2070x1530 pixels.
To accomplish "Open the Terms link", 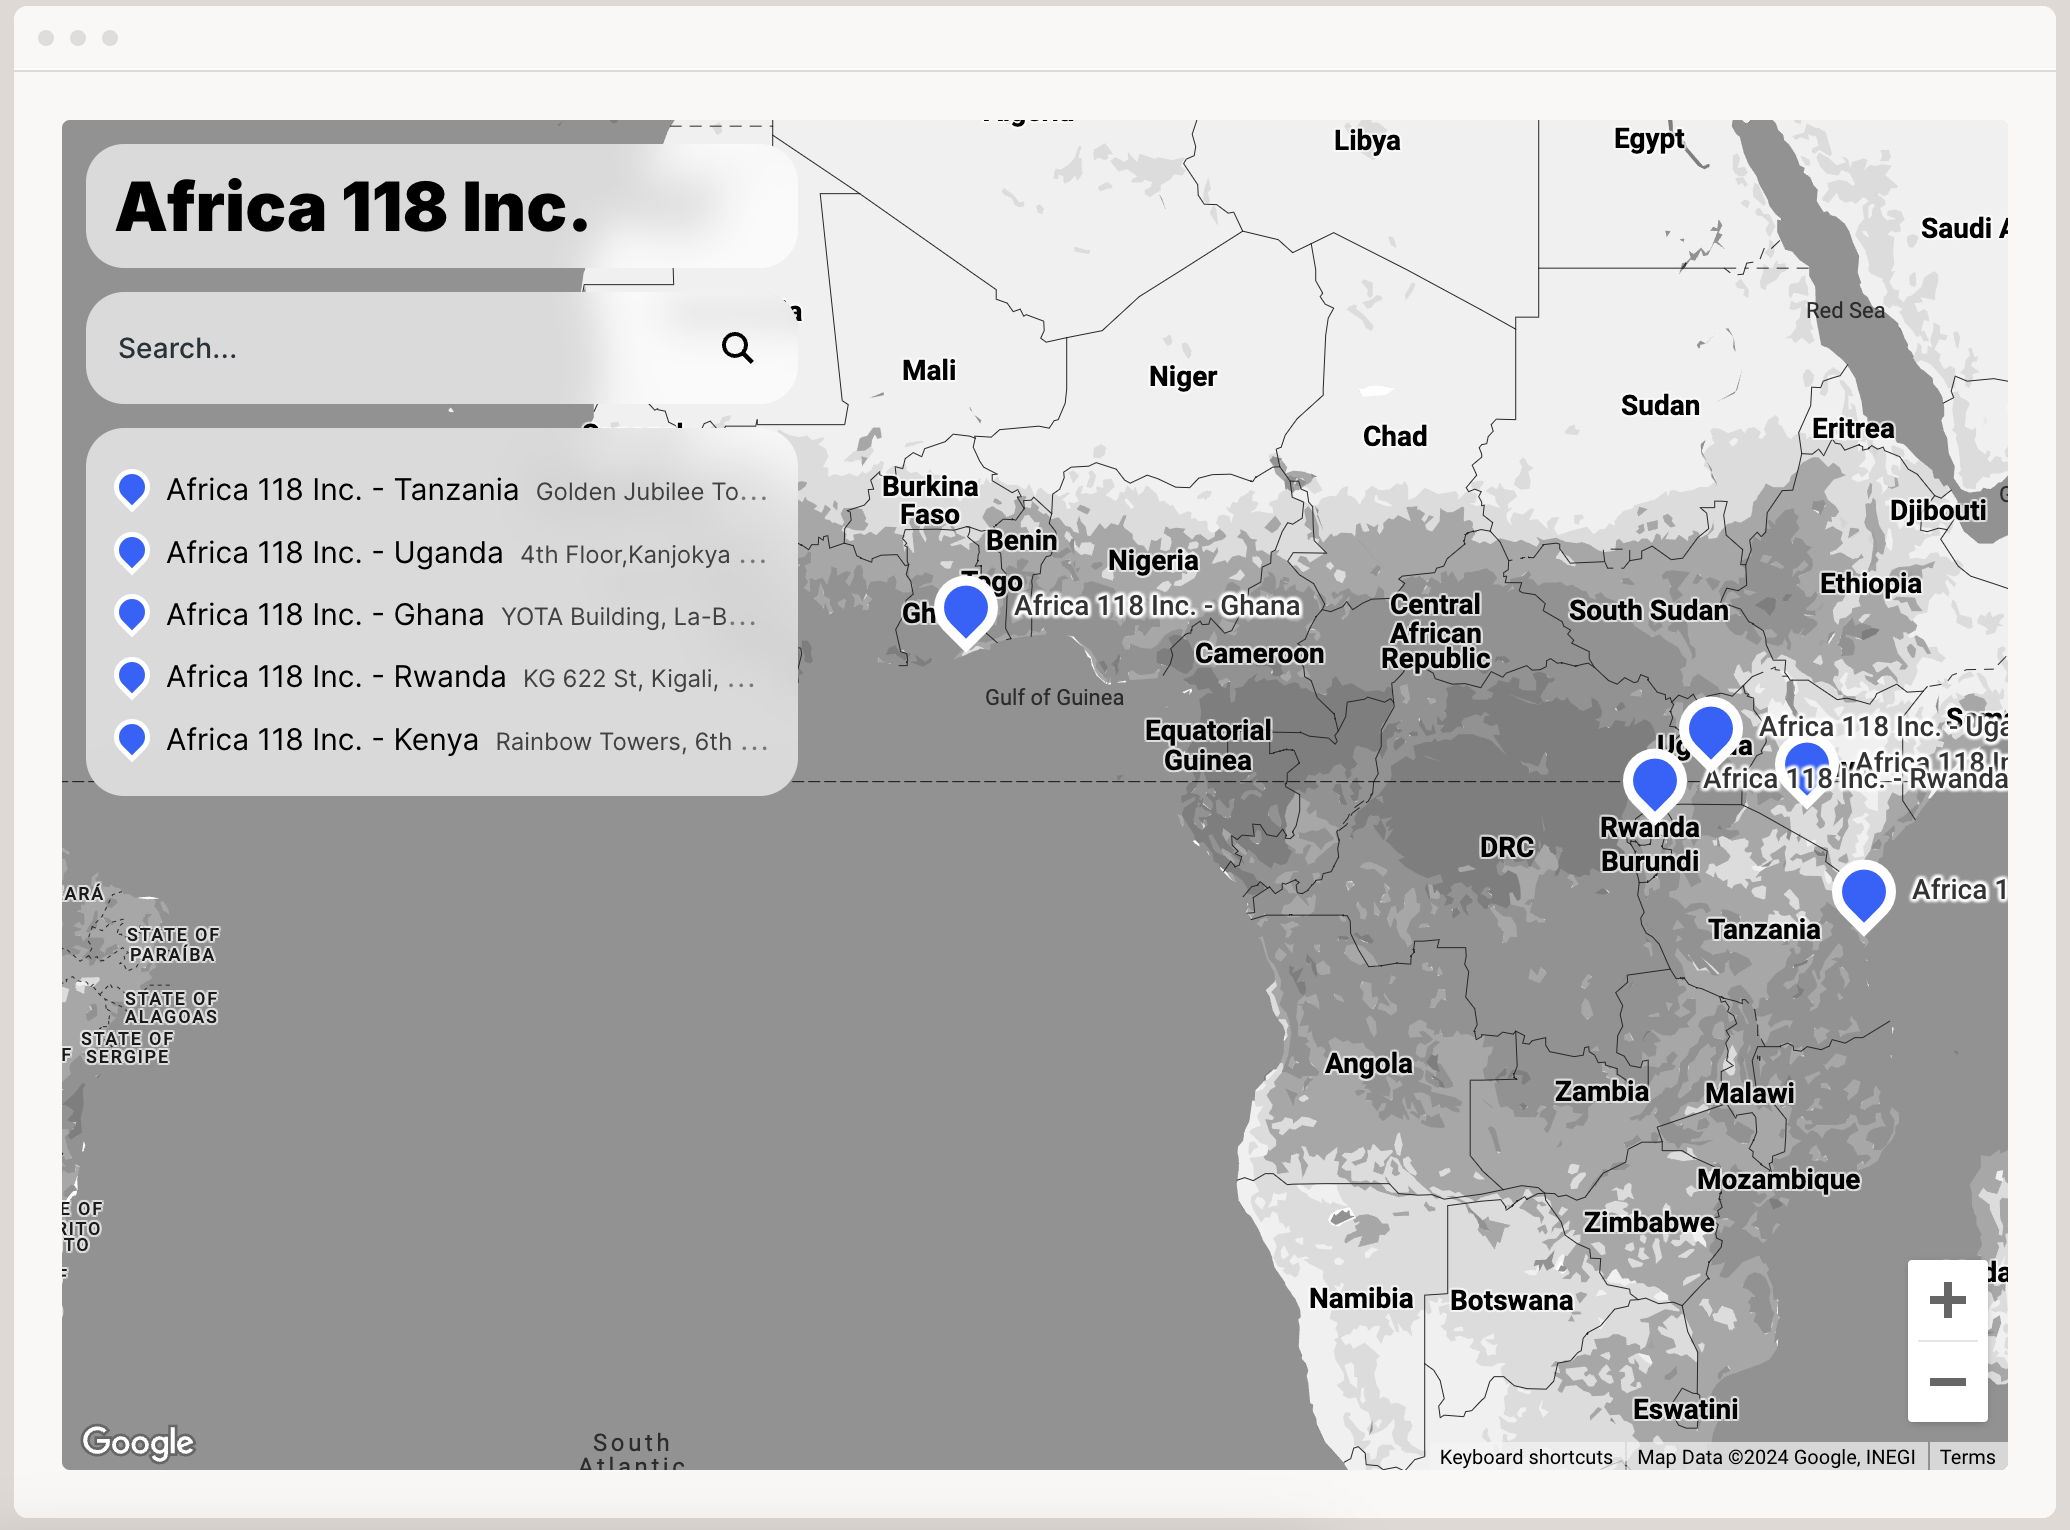I will pyautogui.click(x=1967, y=1457).
